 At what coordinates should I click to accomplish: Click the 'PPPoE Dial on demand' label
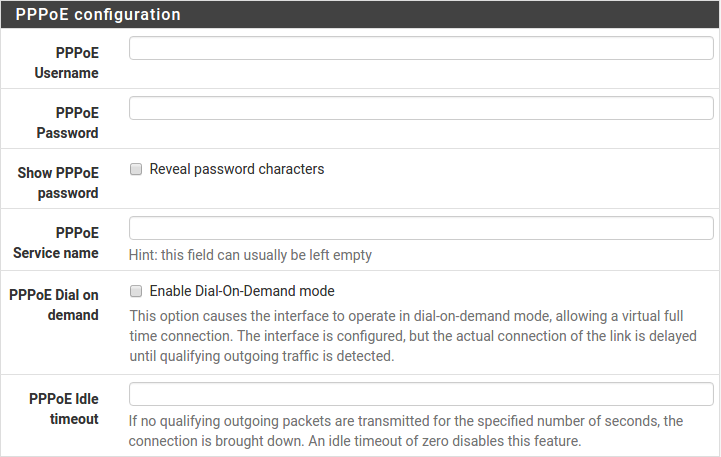tap(54, 305)
